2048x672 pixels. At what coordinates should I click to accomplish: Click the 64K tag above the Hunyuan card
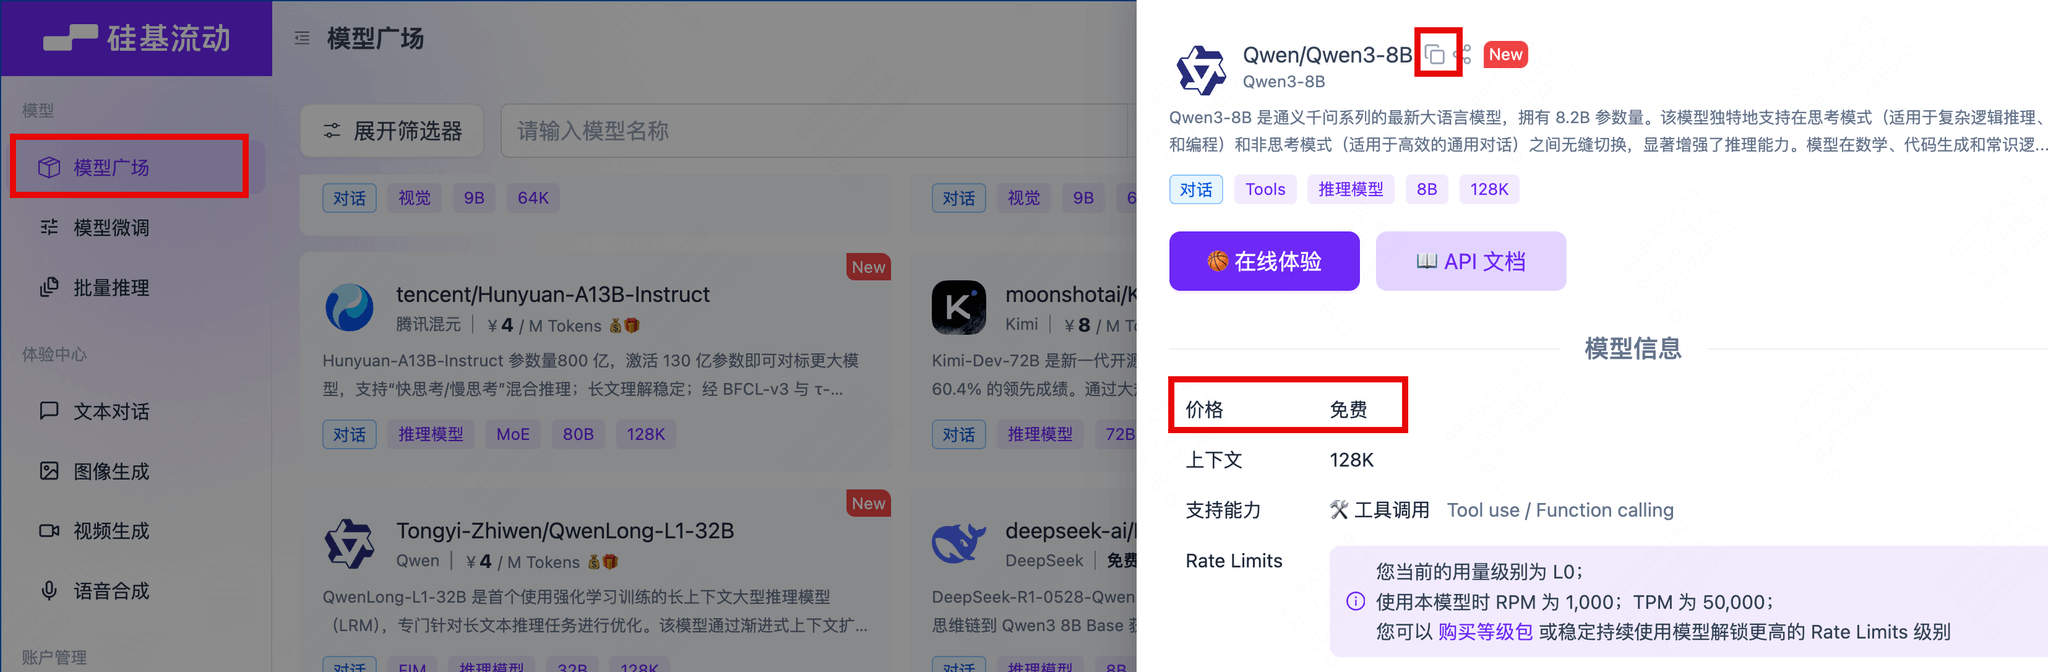pos(533,198)
